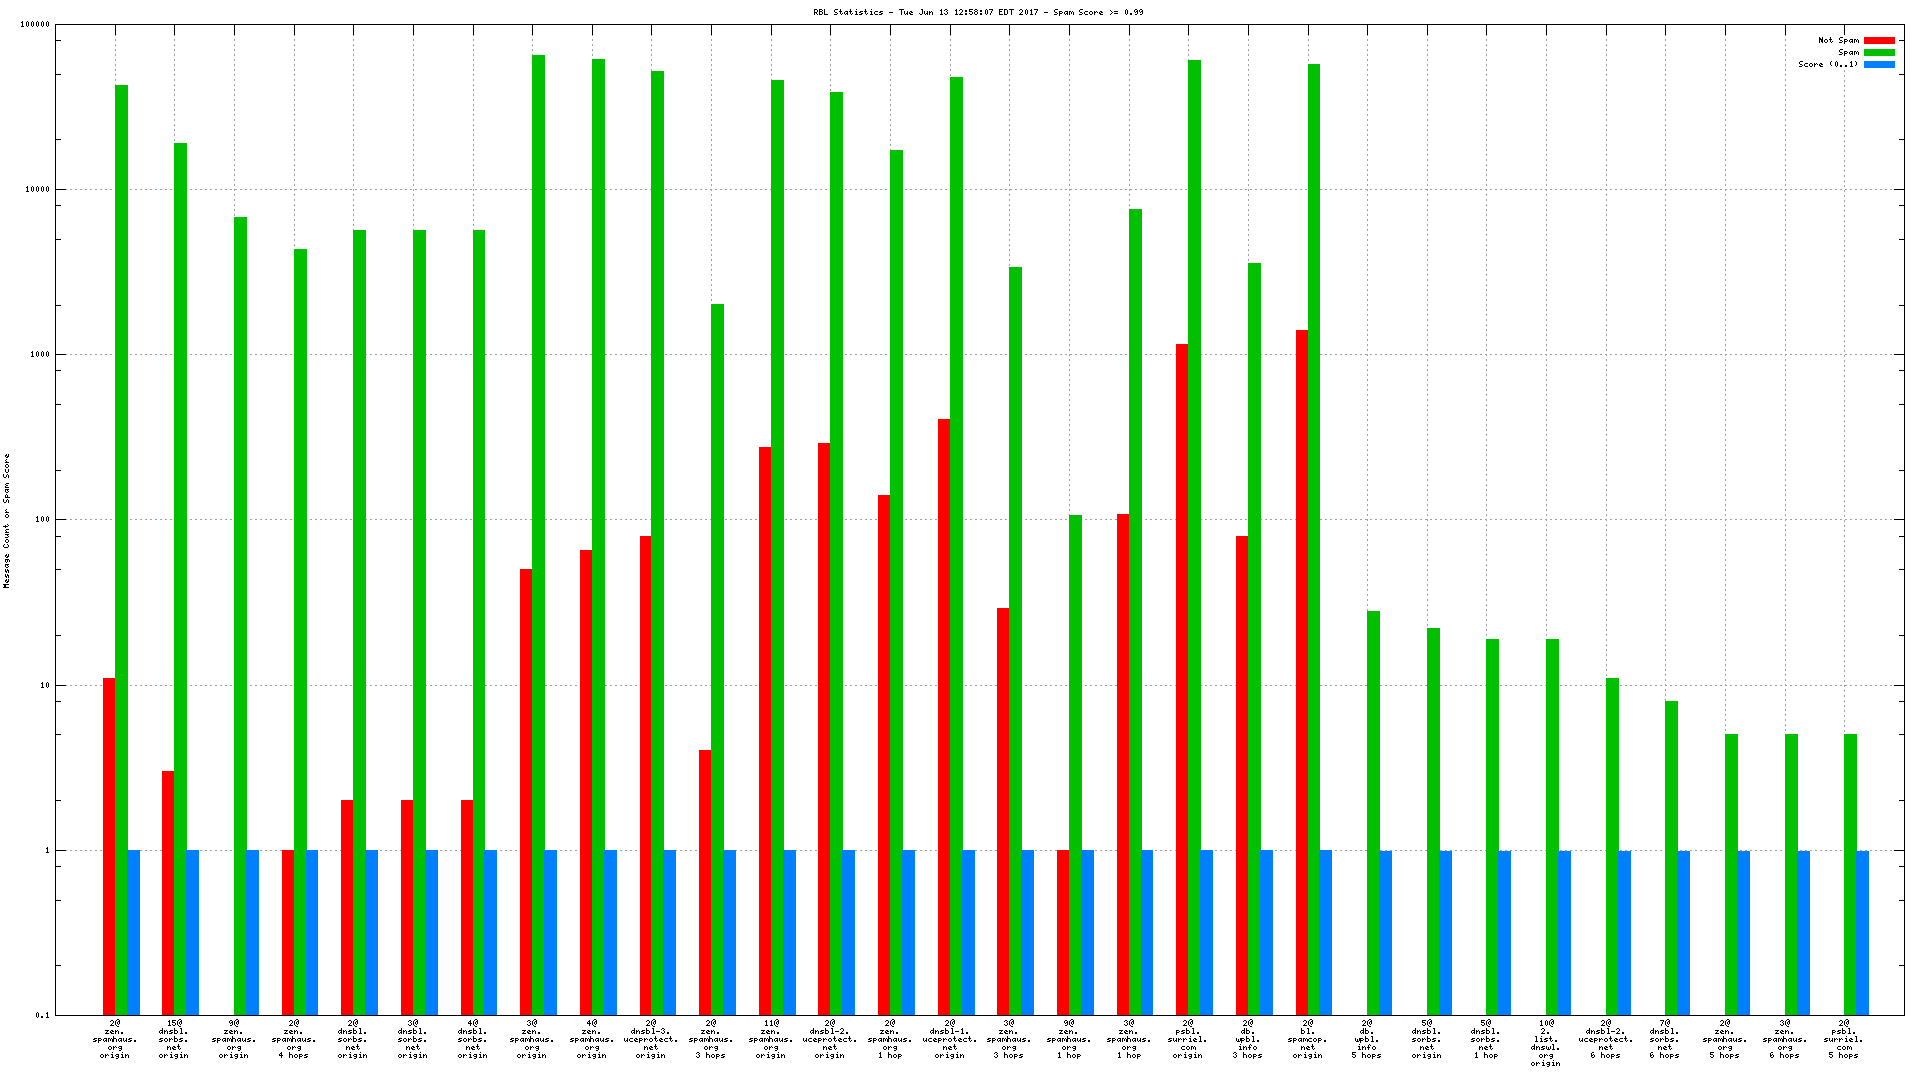The width and height of the screenshot is (1920, 1080).
Task: Click the psbl.surriel.com 5 hops label
Action: pyautogui.click(x=1844, y=1039)
